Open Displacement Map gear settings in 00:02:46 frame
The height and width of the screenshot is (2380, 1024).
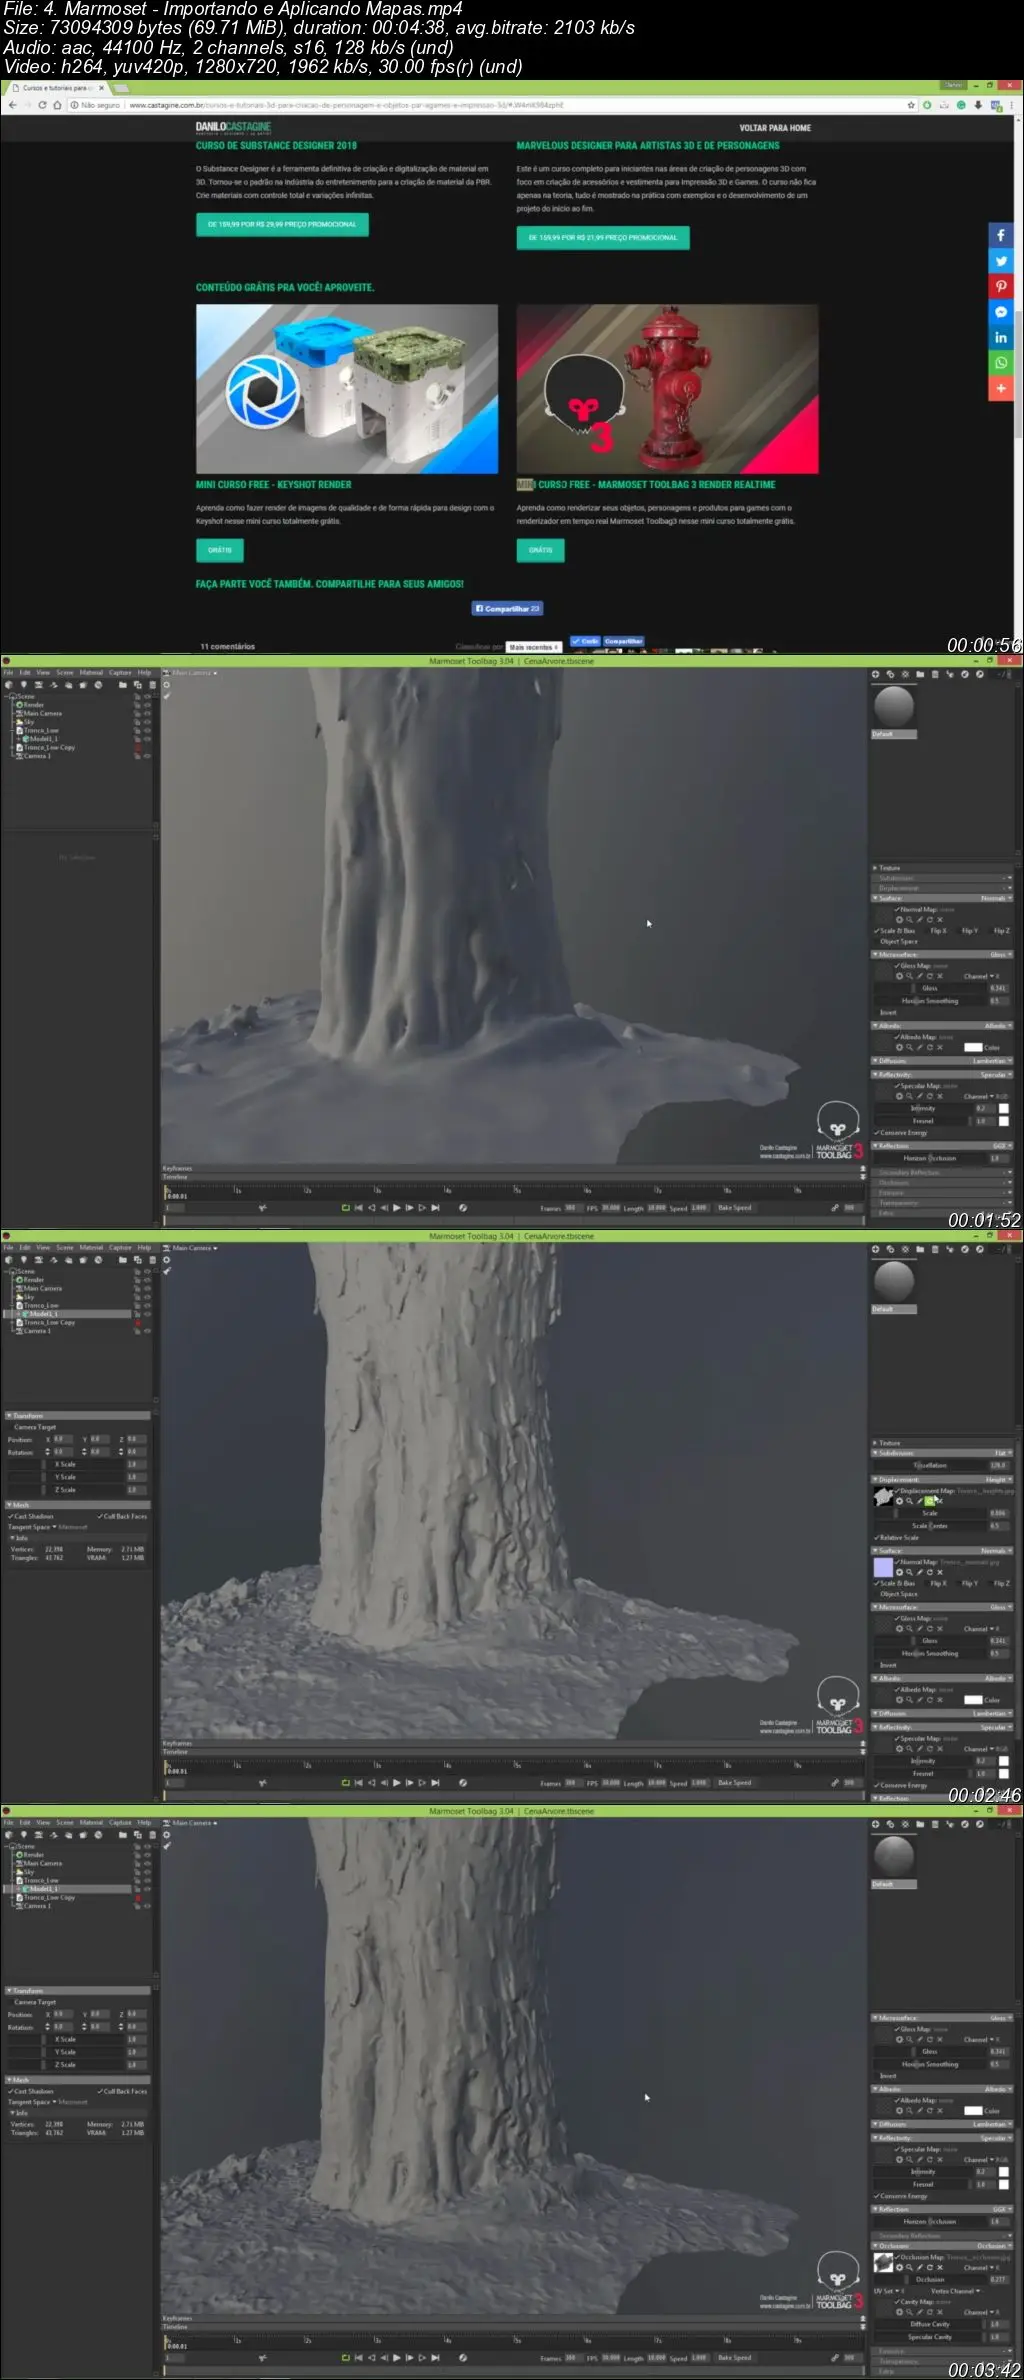[899, 1501]
